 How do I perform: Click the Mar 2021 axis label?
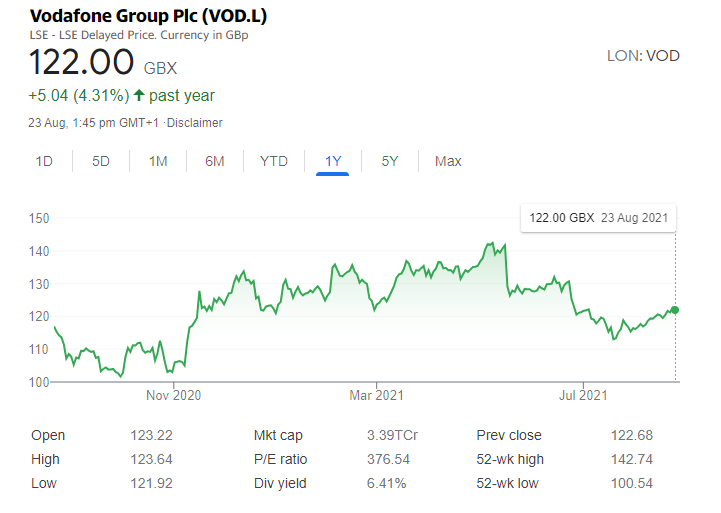[376, 395]
